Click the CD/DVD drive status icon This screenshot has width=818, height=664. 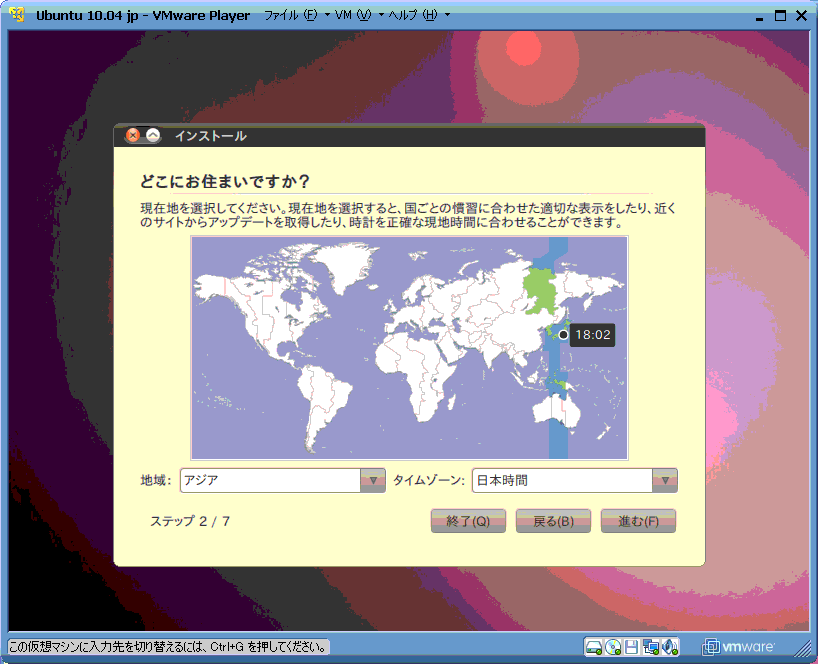pos(613,647)
